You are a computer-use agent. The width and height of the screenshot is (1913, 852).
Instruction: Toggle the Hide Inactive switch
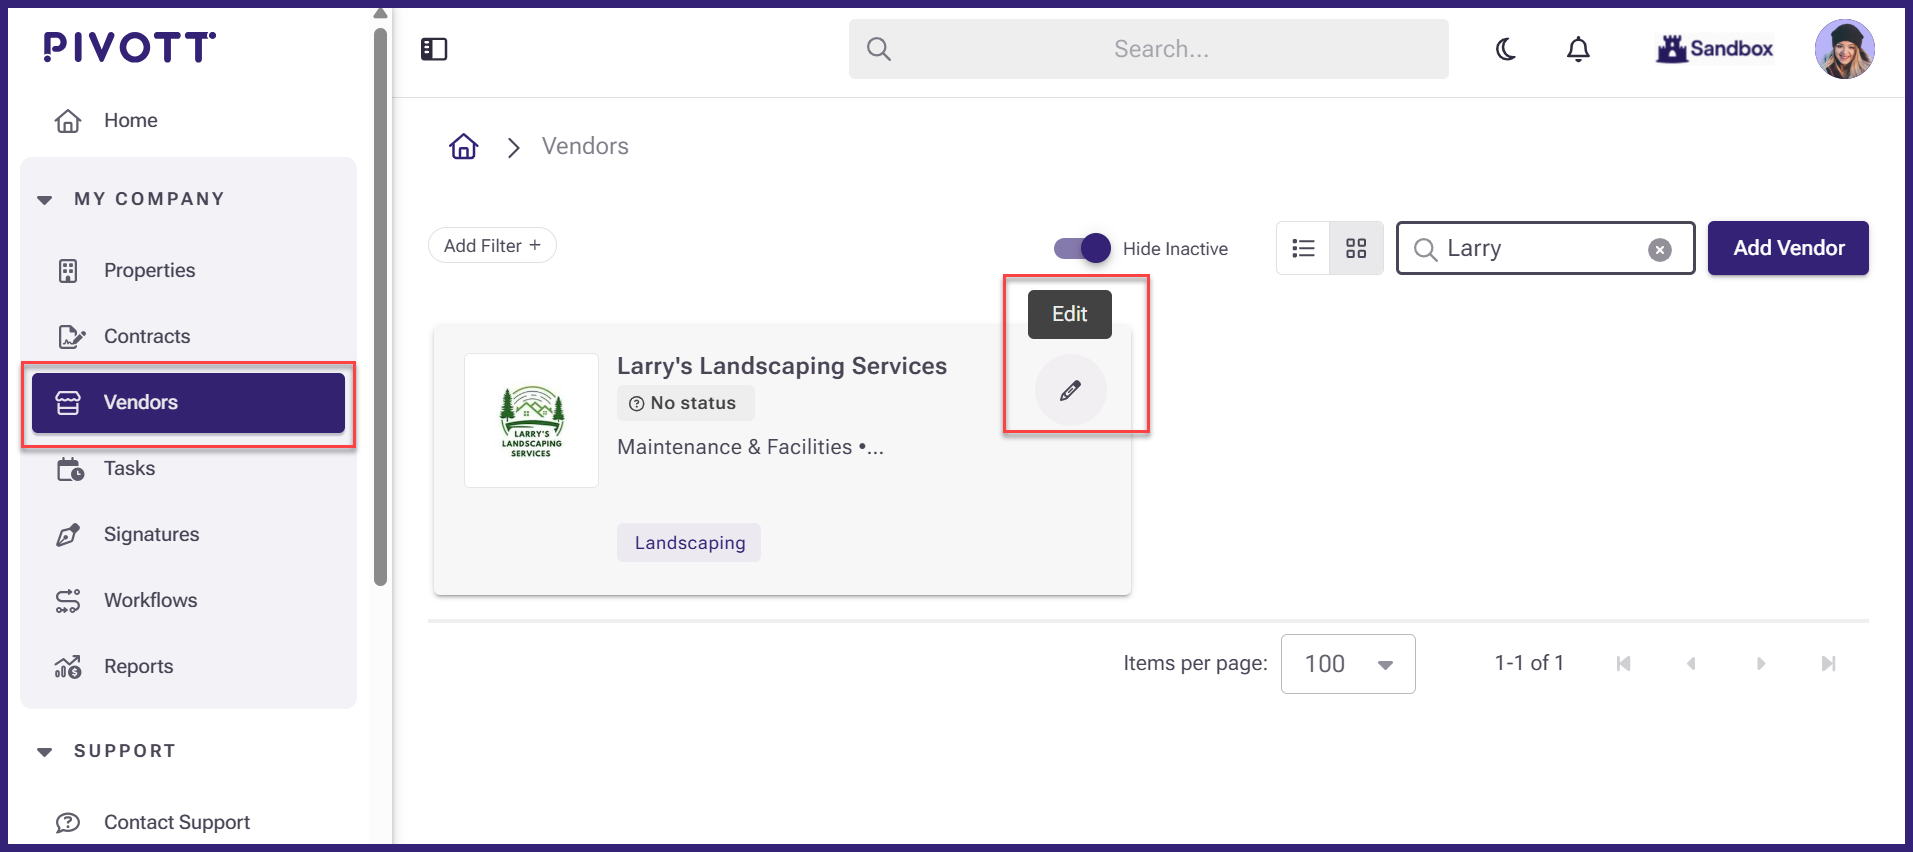pos(1082,248)
